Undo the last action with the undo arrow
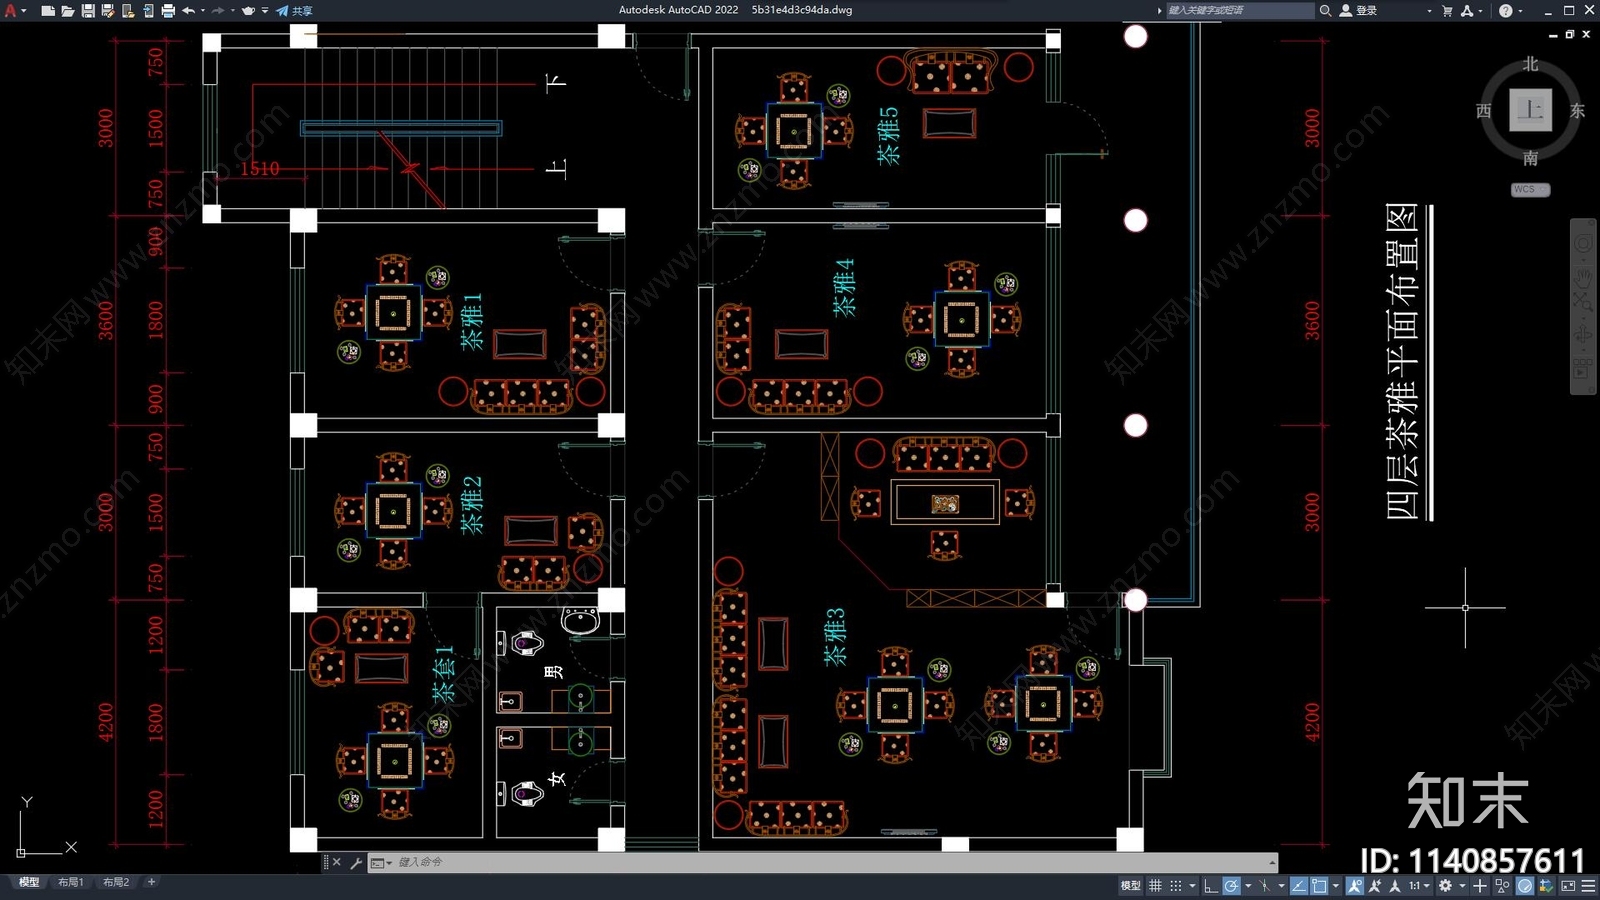 point(188,10)
